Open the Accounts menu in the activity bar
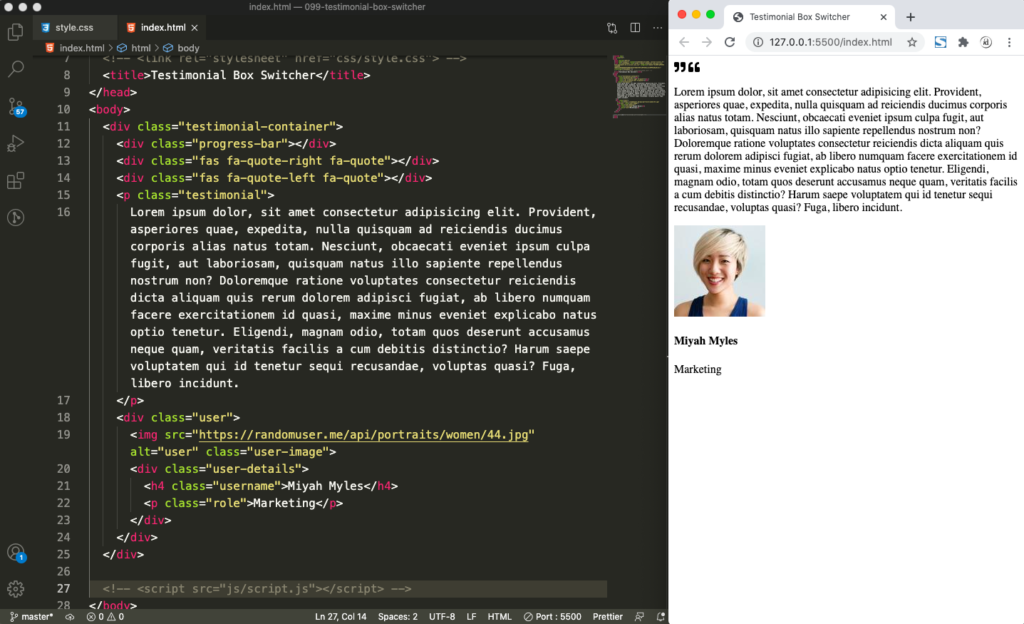 [16, 553]
